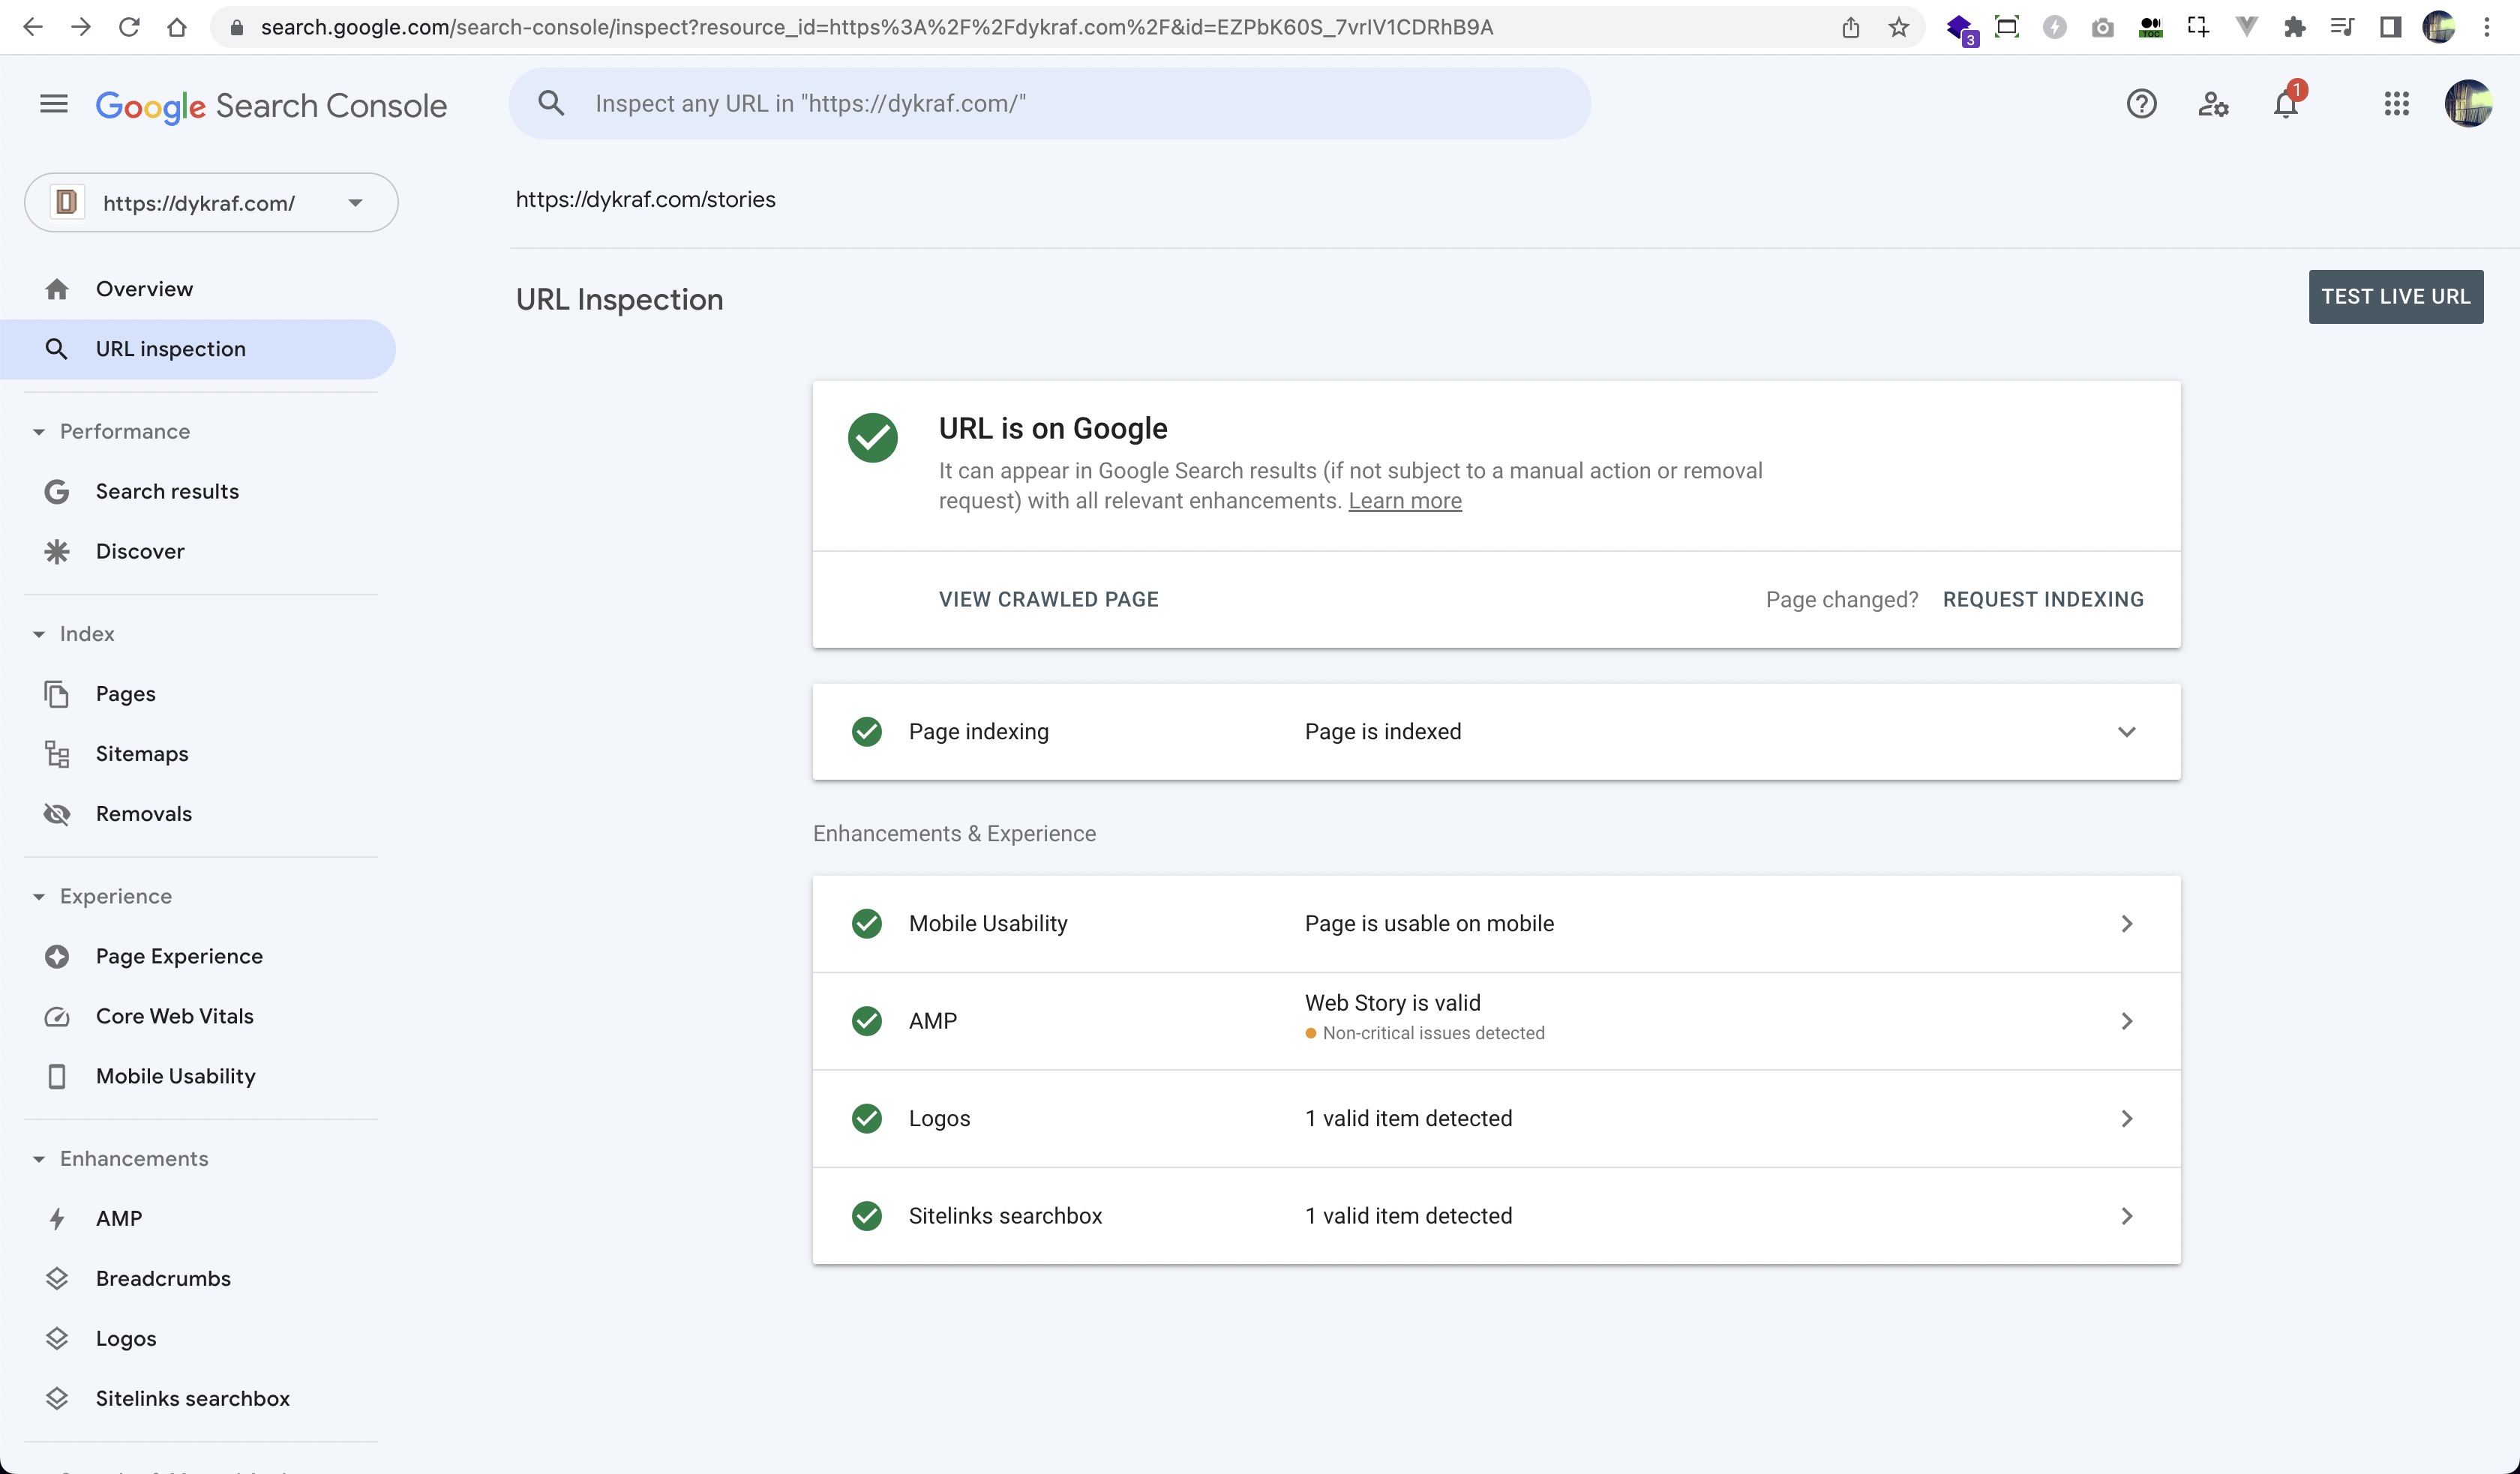Image resolution: width=2520 pixels, height=1474 pixels.
Task: Bookmark this page with the star icon
Action: (1898, 27)
